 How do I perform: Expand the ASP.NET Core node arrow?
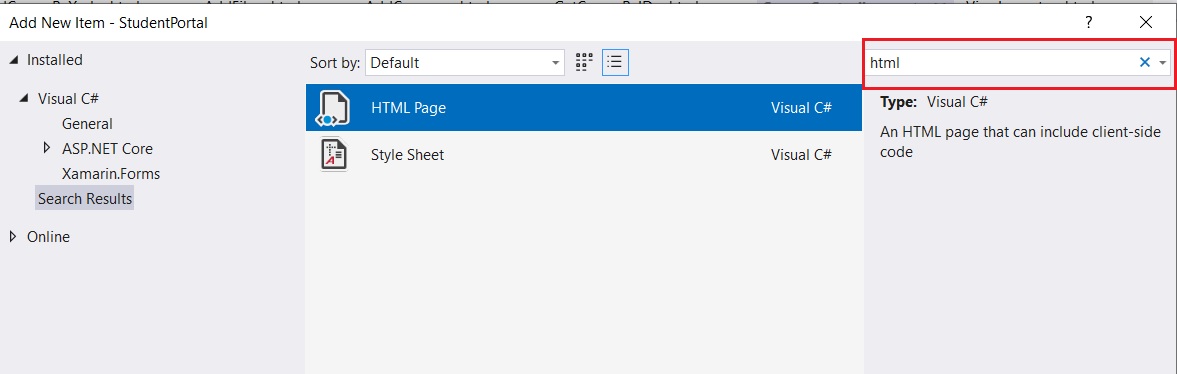[48, 149]
